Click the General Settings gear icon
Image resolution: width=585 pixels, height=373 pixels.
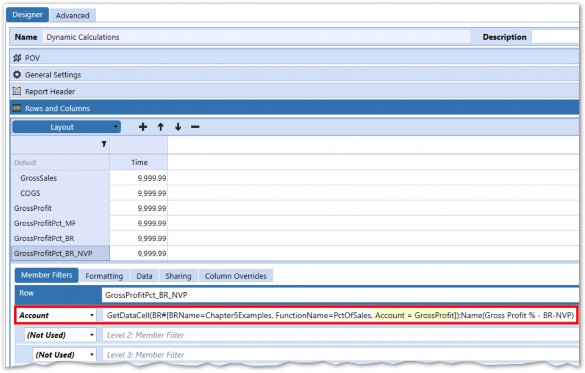(17, 75)
